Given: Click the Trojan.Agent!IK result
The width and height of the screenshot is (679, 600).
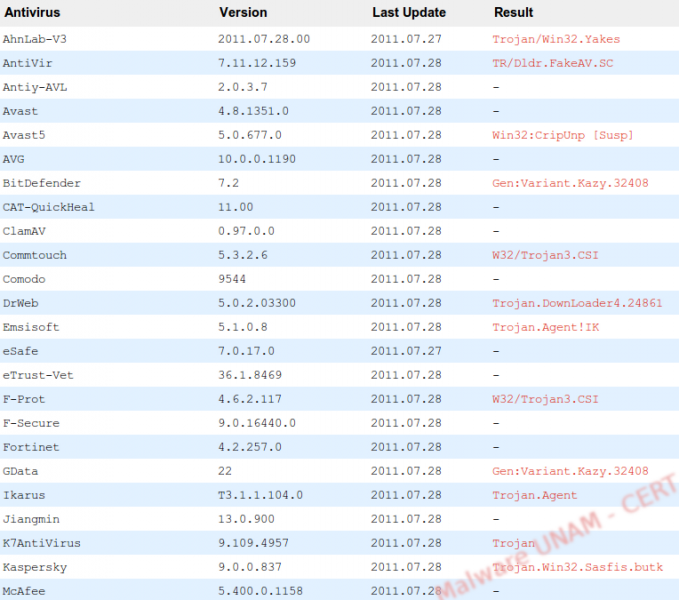Looking at the screenshot, I should click(x=546, y=327).
